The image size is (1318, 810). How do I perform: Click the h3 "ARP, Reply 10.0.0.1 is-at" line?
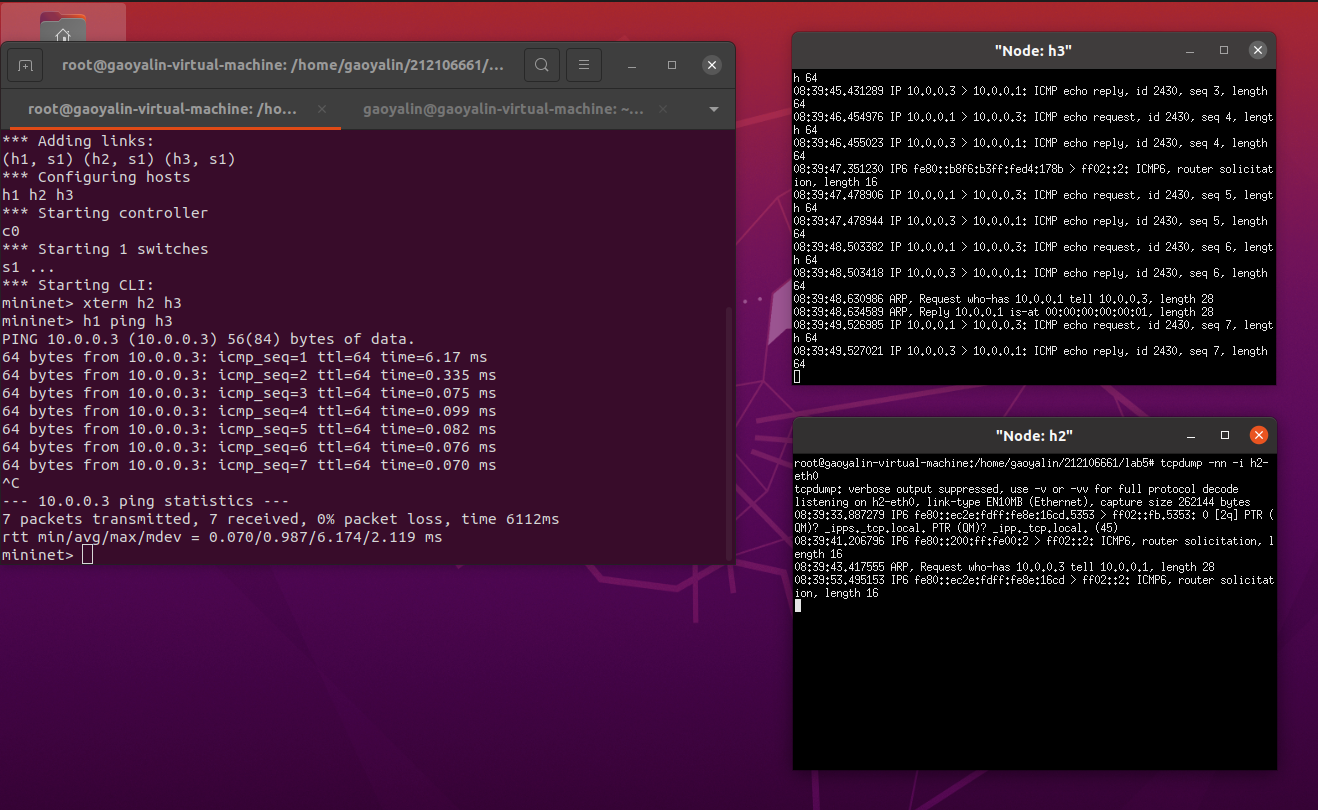pyautogui.click(x=1004, y=312)
